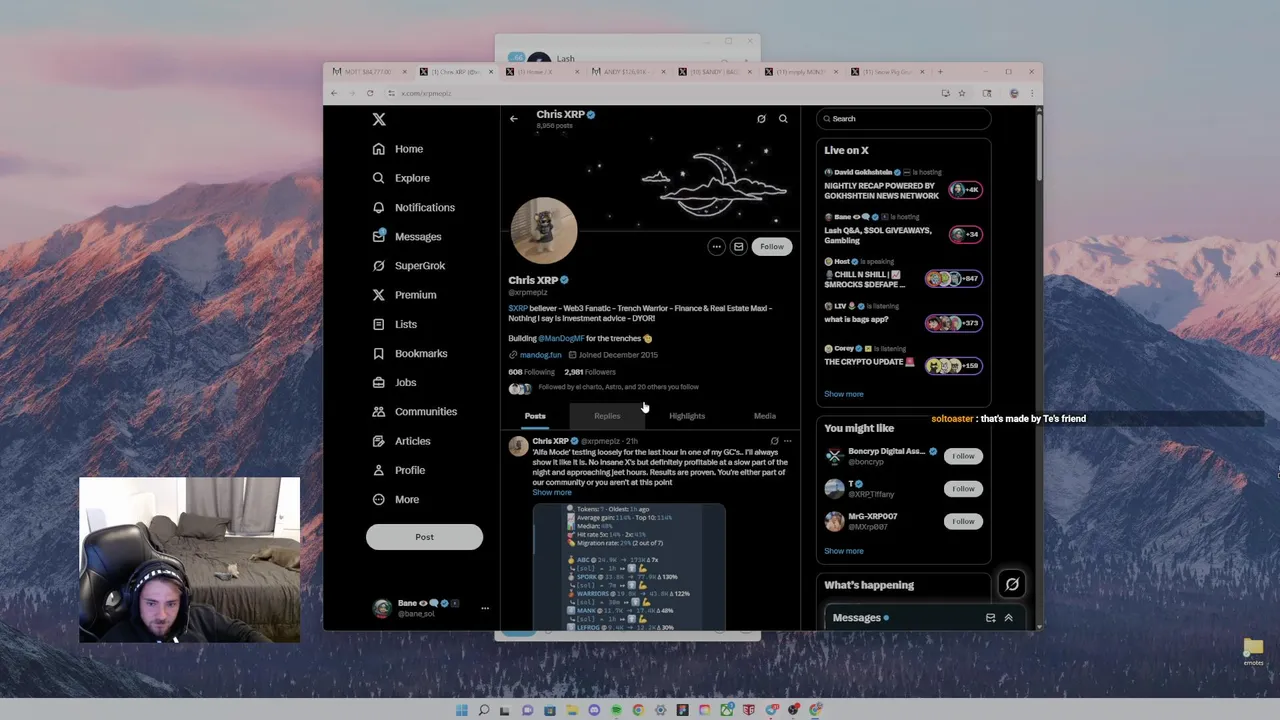Switch to the Replies tab
Screen dimensions: 1280x720
point(607,416)
